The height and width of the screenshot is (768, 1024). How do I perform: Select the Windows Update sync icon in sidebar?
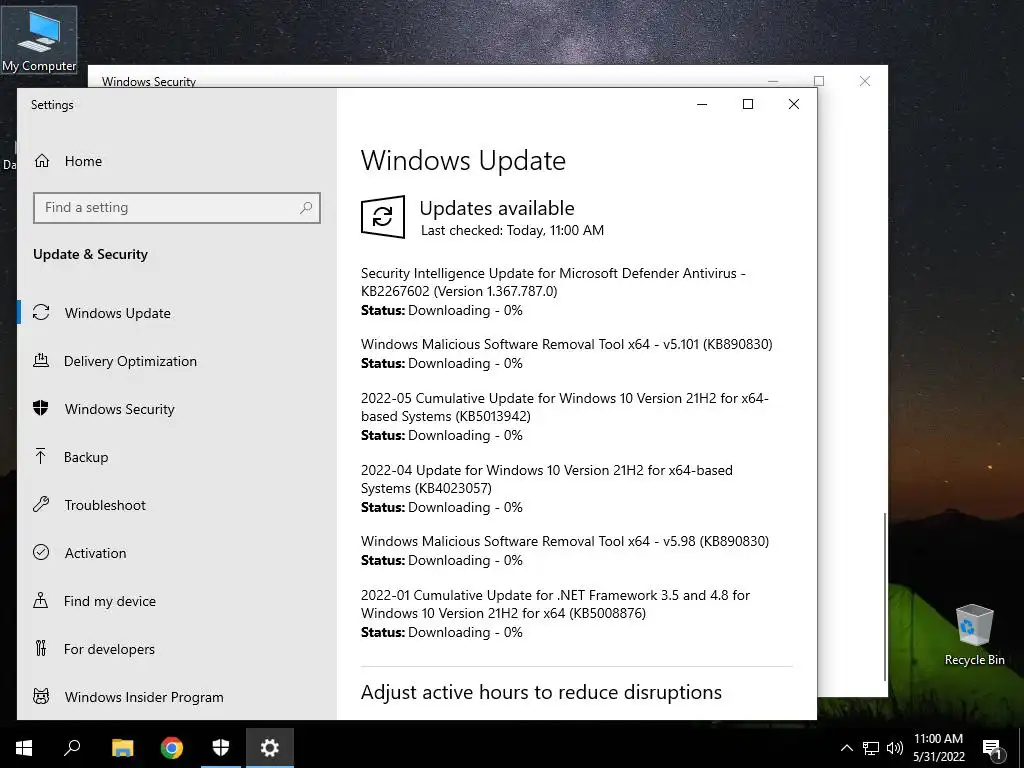(41, 313)
